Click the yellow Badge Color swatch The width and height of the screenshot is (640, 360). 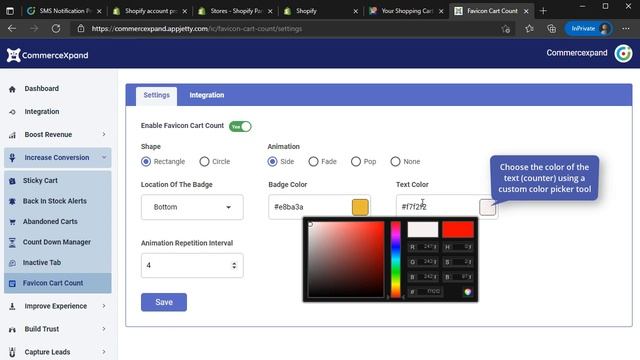(360, 207)
